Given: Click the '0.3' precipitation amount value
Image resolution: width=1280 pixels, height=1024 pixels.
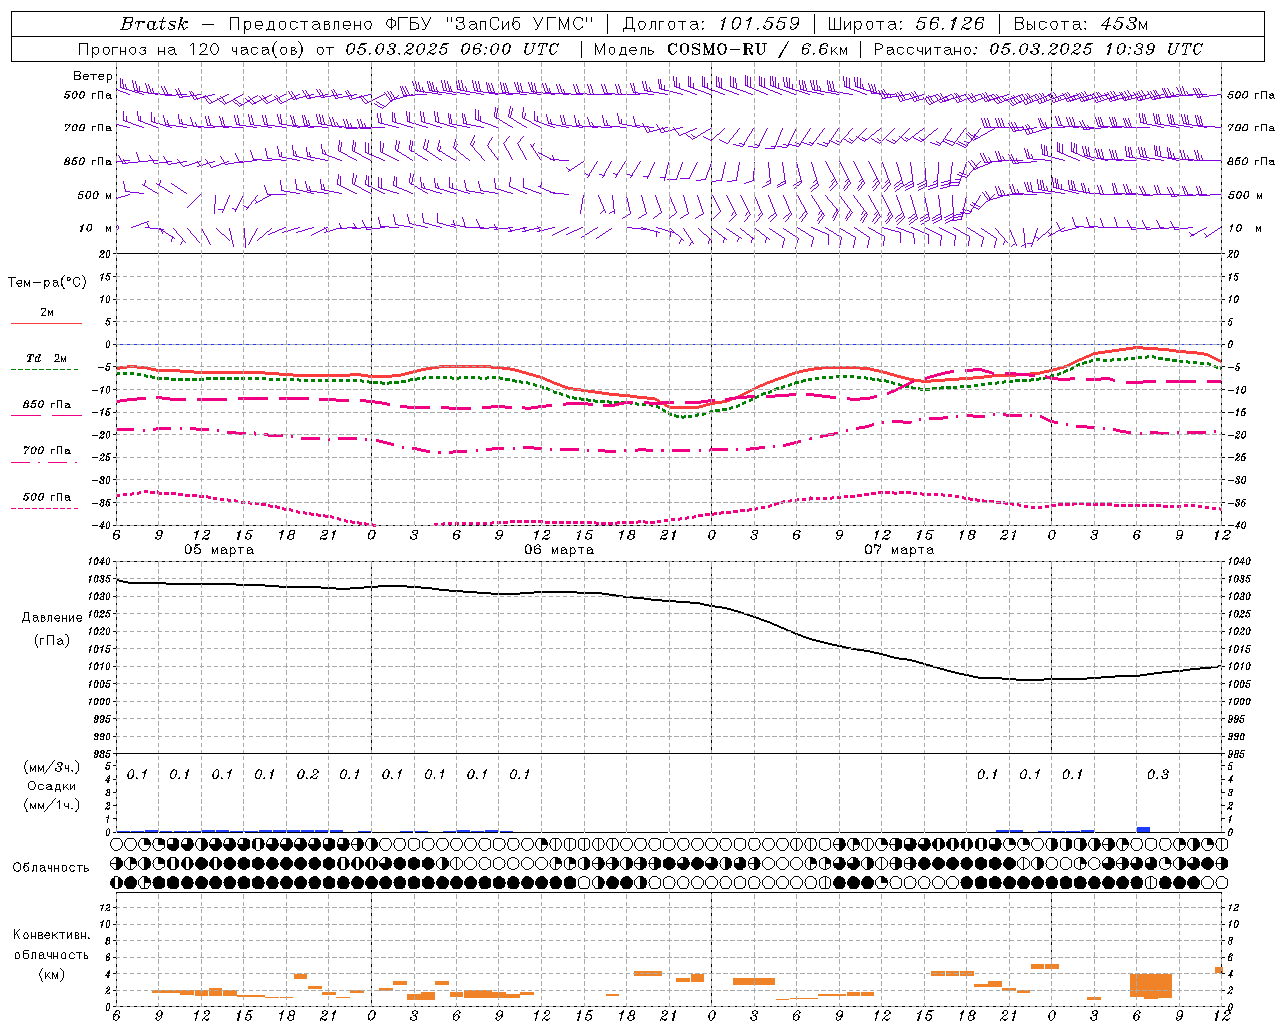Looking at the screenshot, I should (x=1157, y=774).
